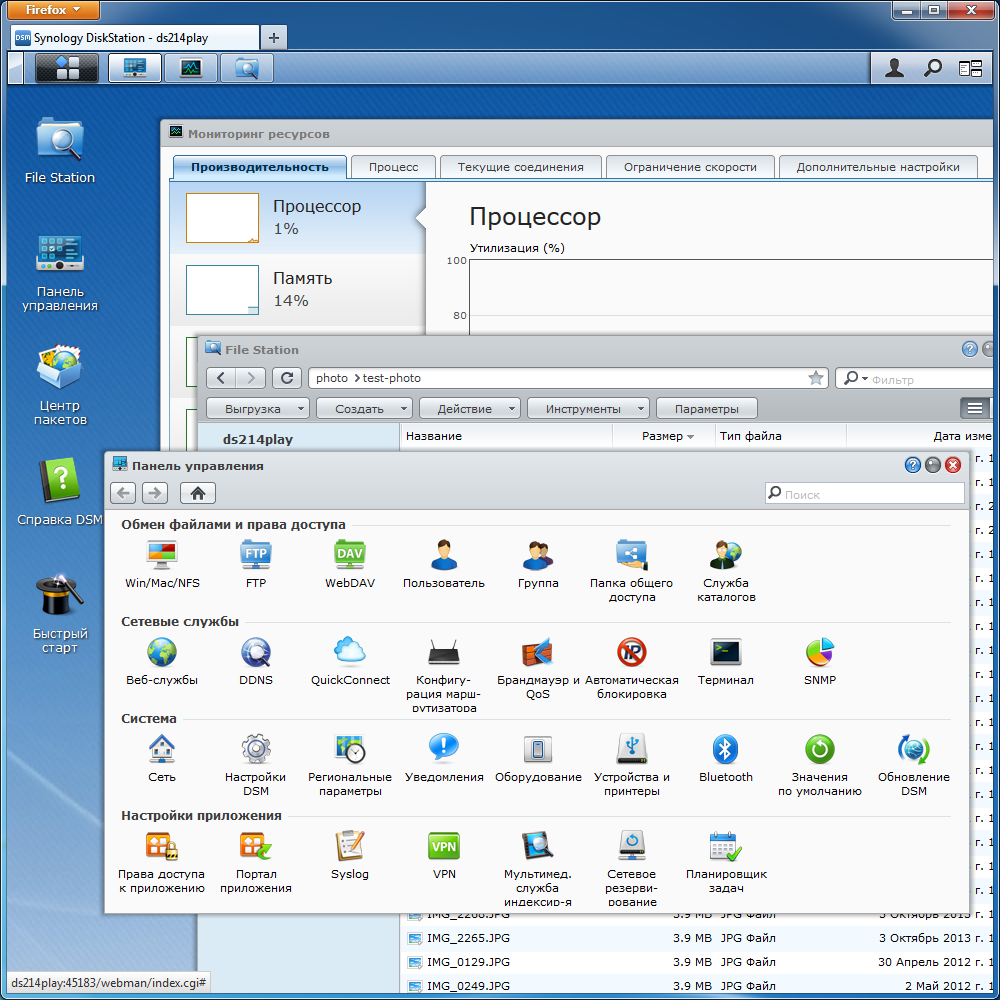
Task: Open SNMP settings
Action: [x=820, y=661]
